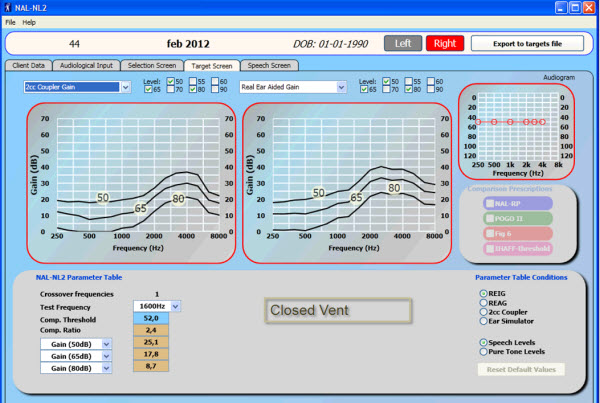Toggle level 90 checkbox for Real Ear graph

(431, 89)
